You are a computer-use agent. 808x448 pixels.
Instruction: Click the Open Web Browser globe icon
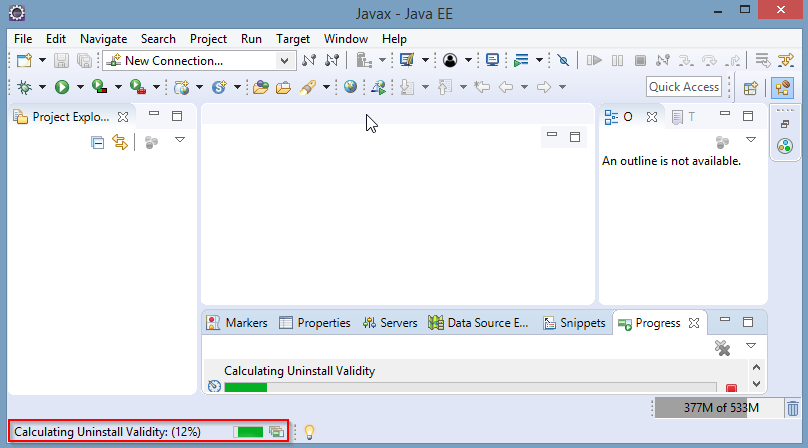pos(350,87)
